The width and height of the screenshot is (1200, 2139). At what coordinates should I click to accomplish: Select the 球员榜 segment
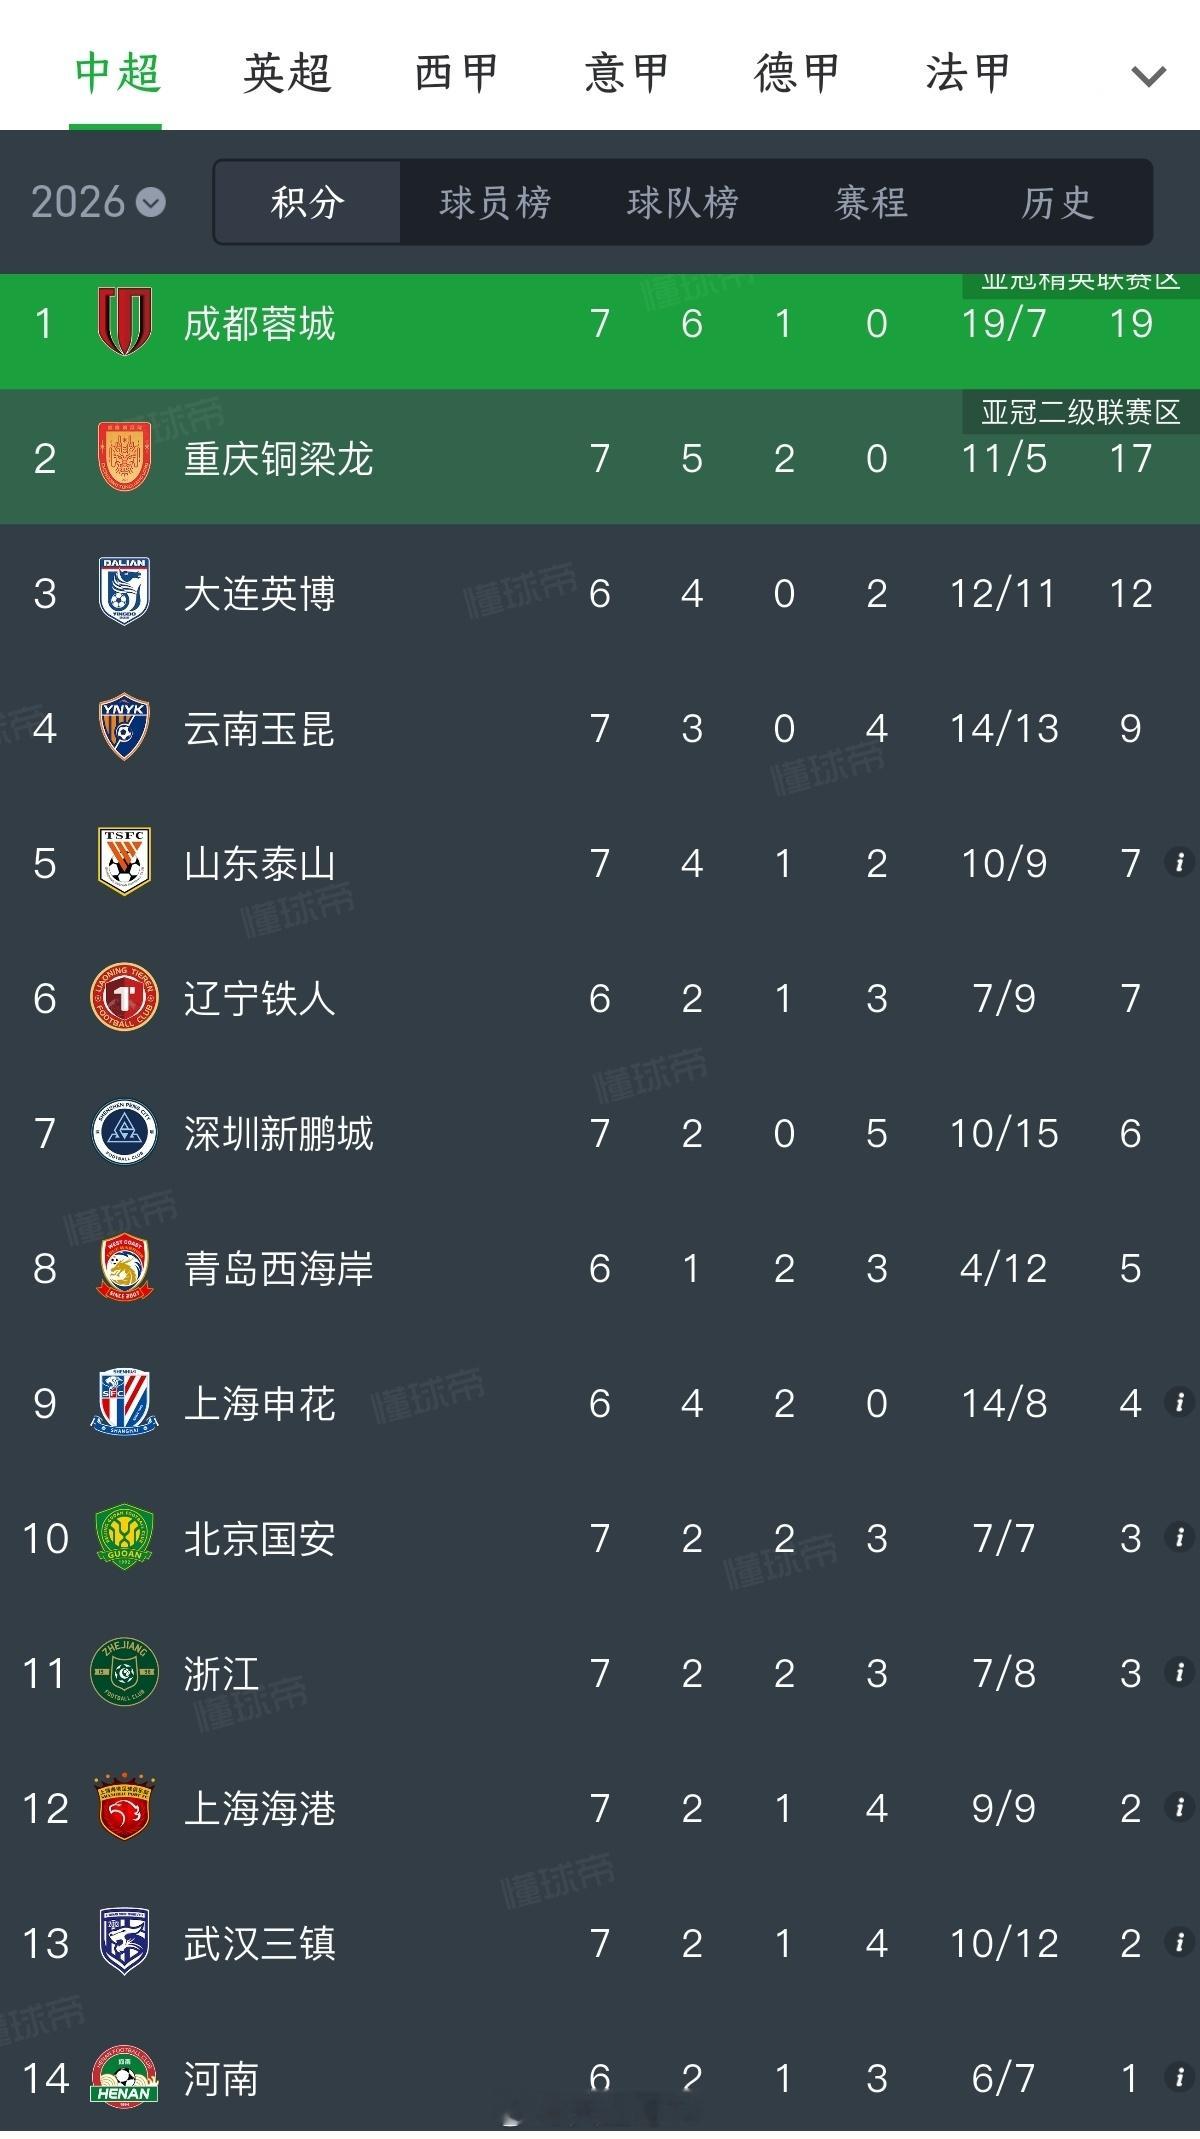(495, 203)
